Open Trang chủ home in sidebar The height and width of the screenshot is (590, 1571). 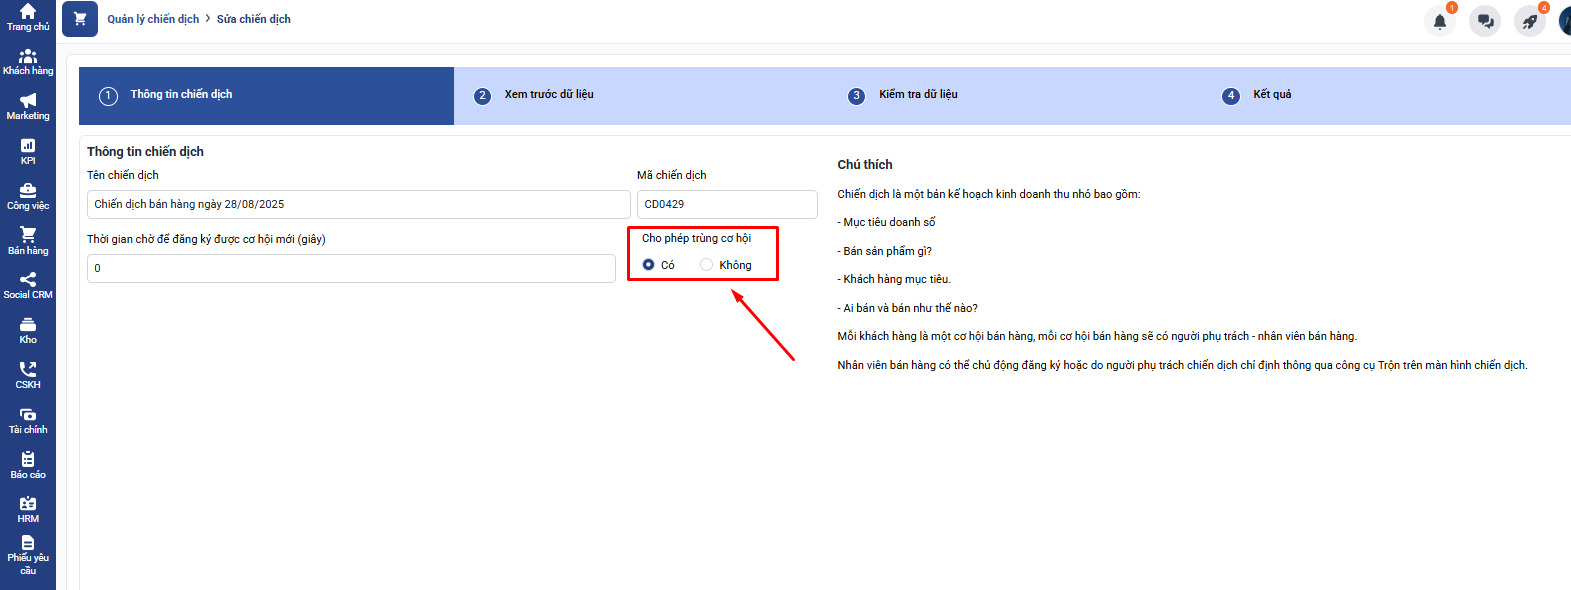[28, 17]
